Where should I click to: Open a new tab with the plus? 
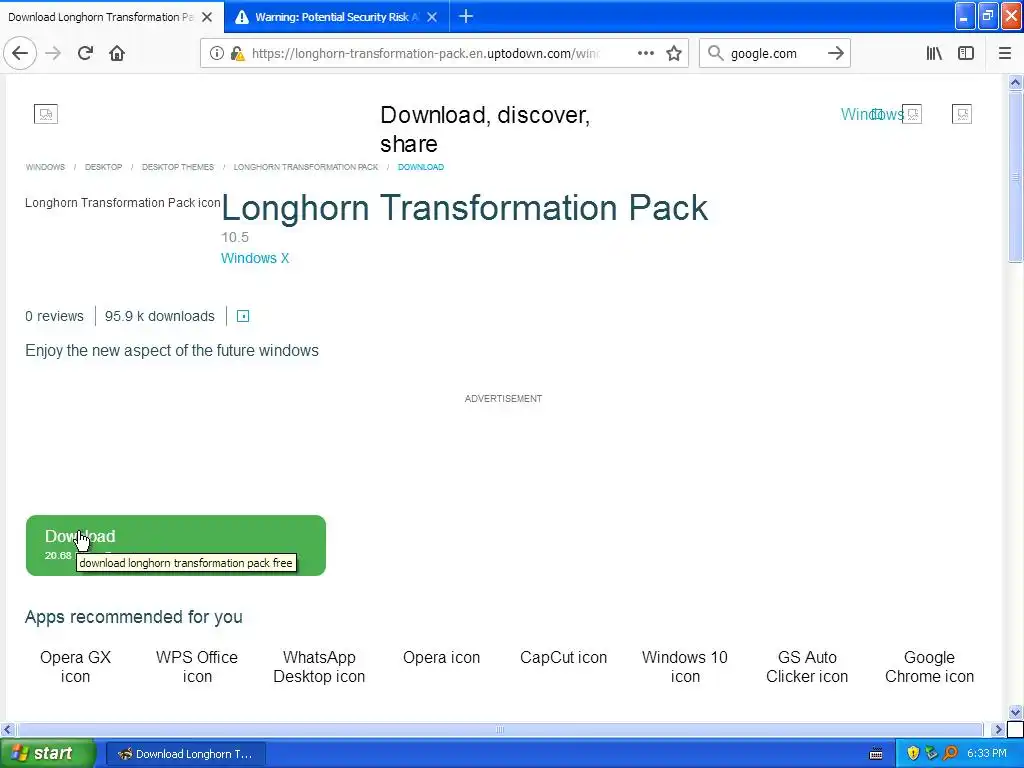tap(466, 16)
